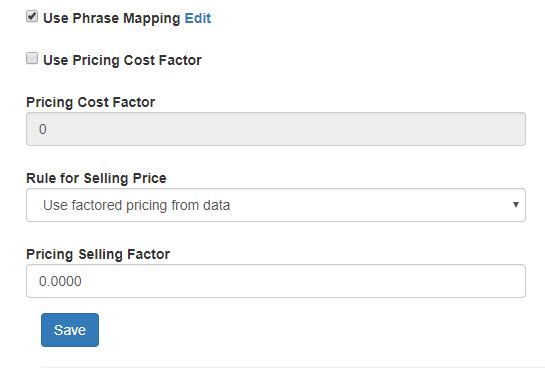Select 'Use factored pricing from data' option text
Screen dimensions: 545x386
137,205
